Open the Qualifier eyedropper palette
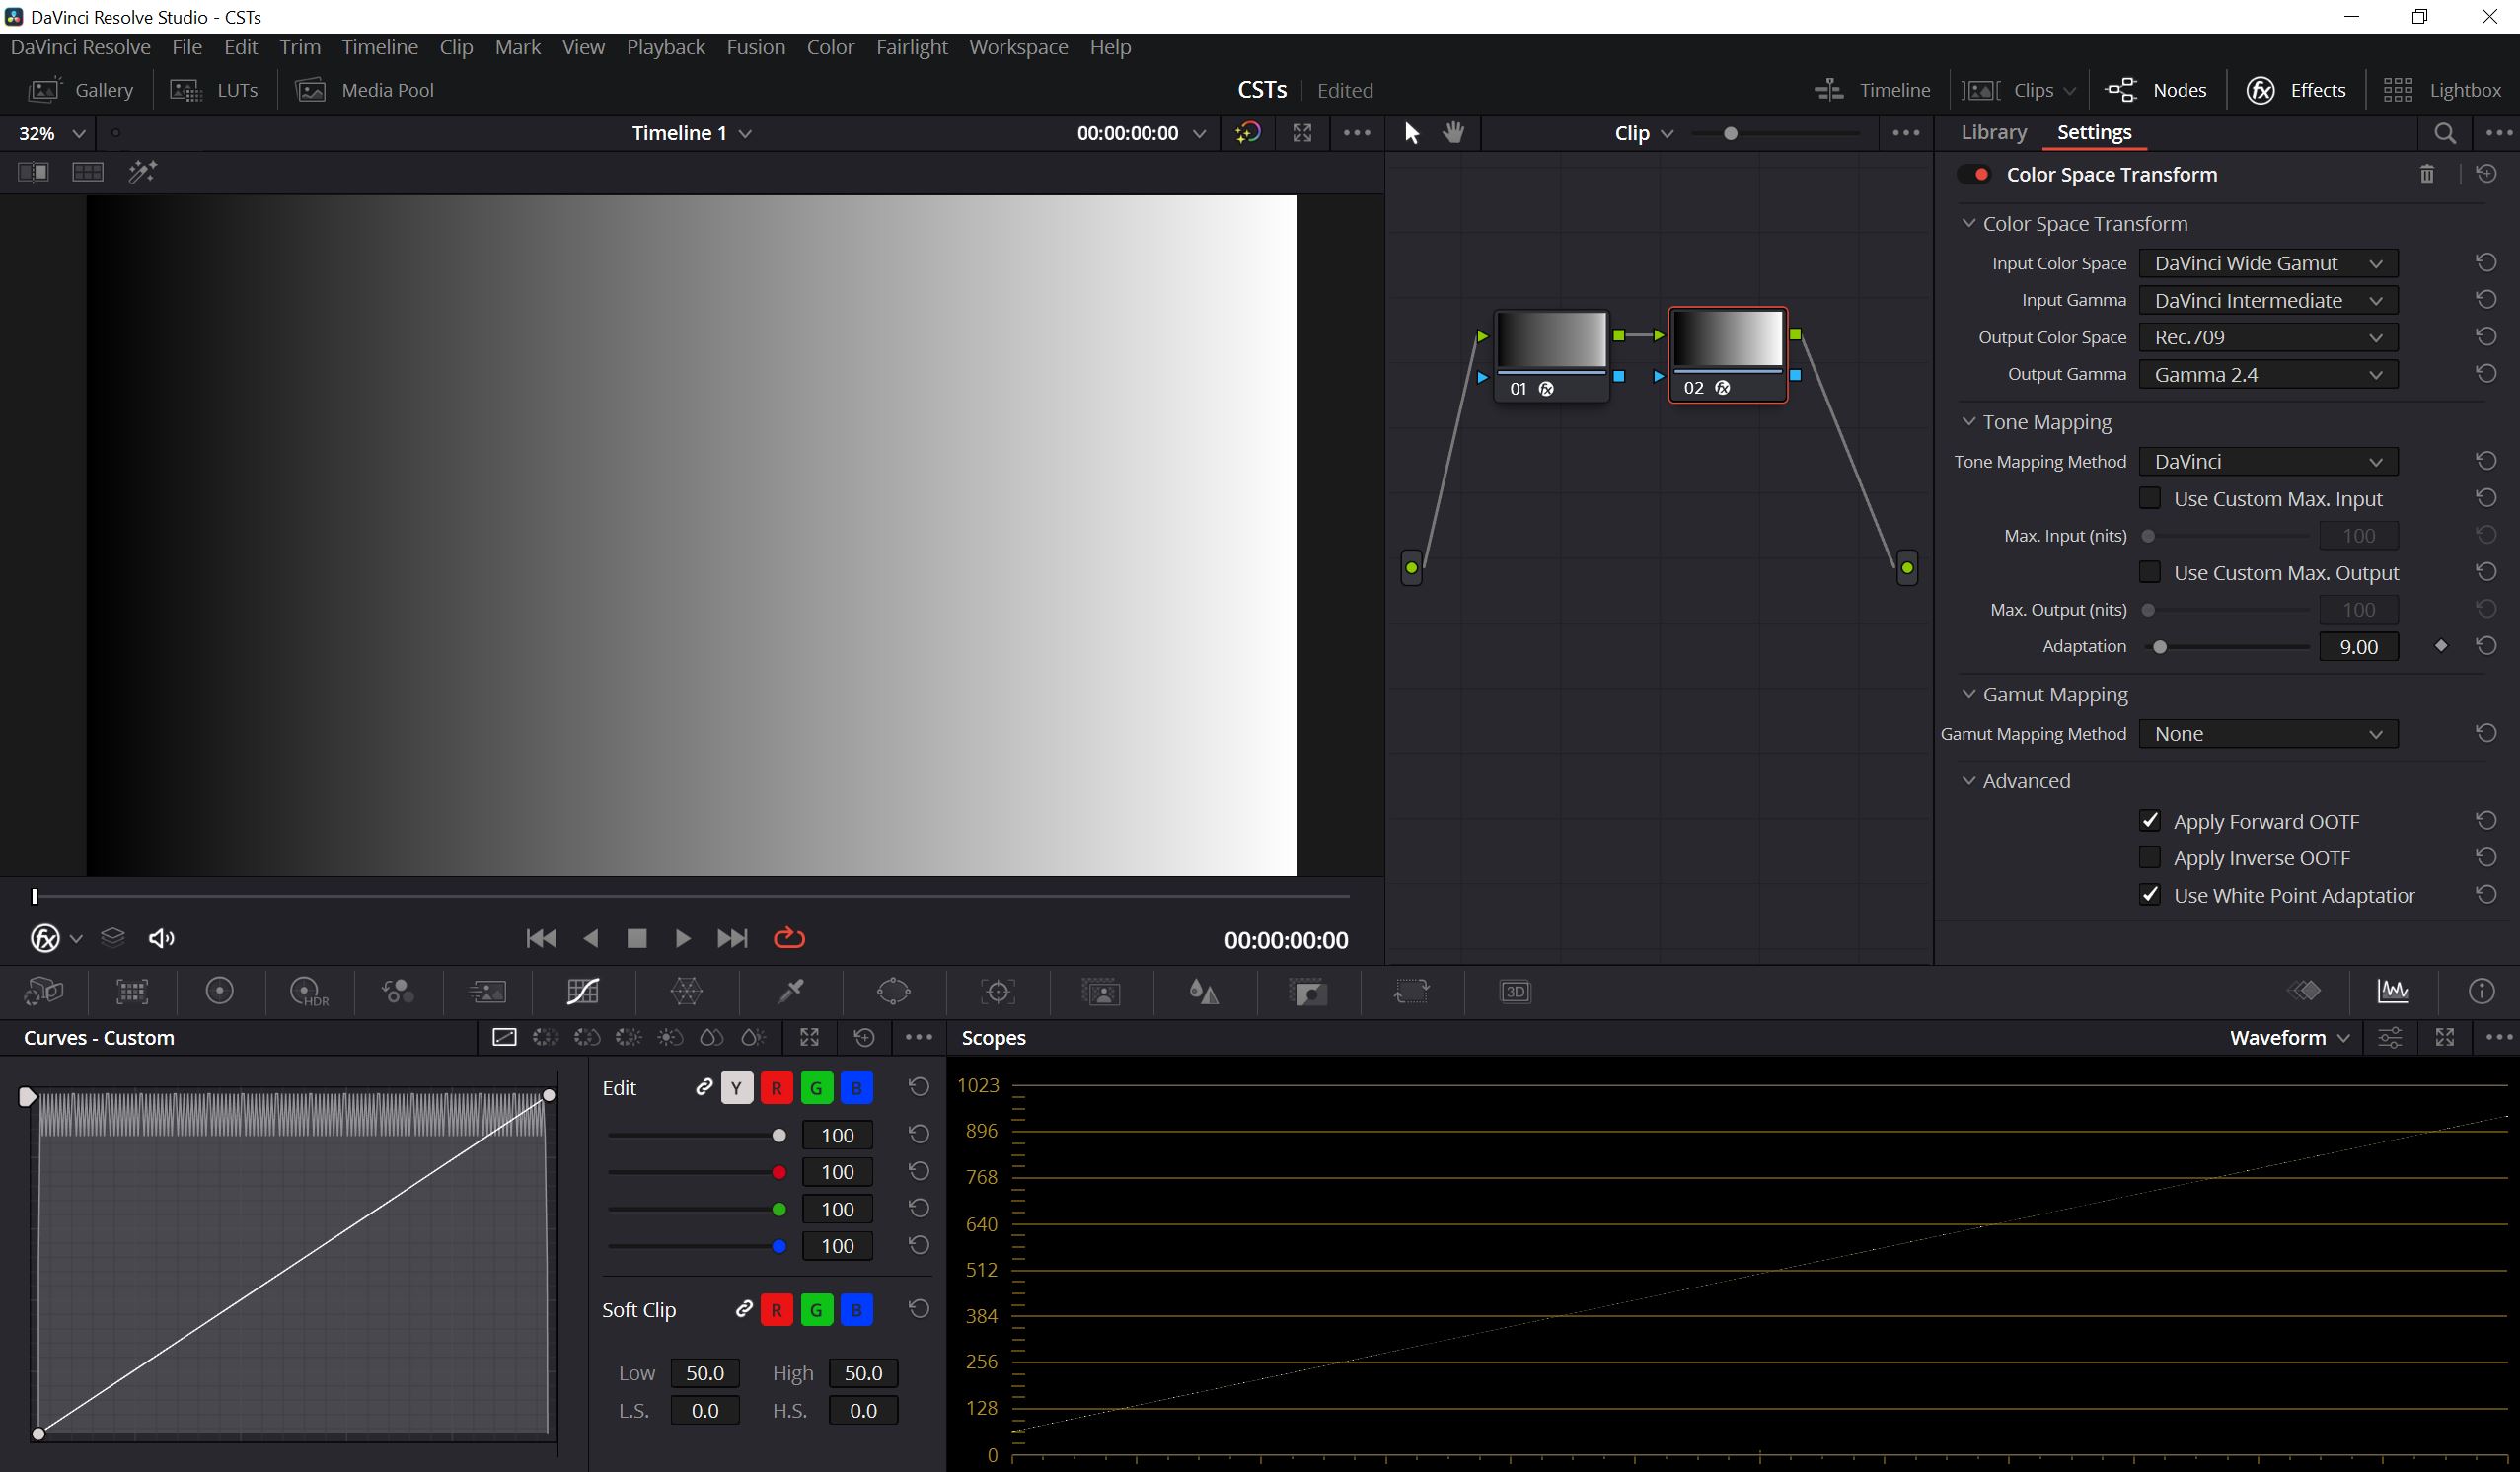 tap(791, 991)
